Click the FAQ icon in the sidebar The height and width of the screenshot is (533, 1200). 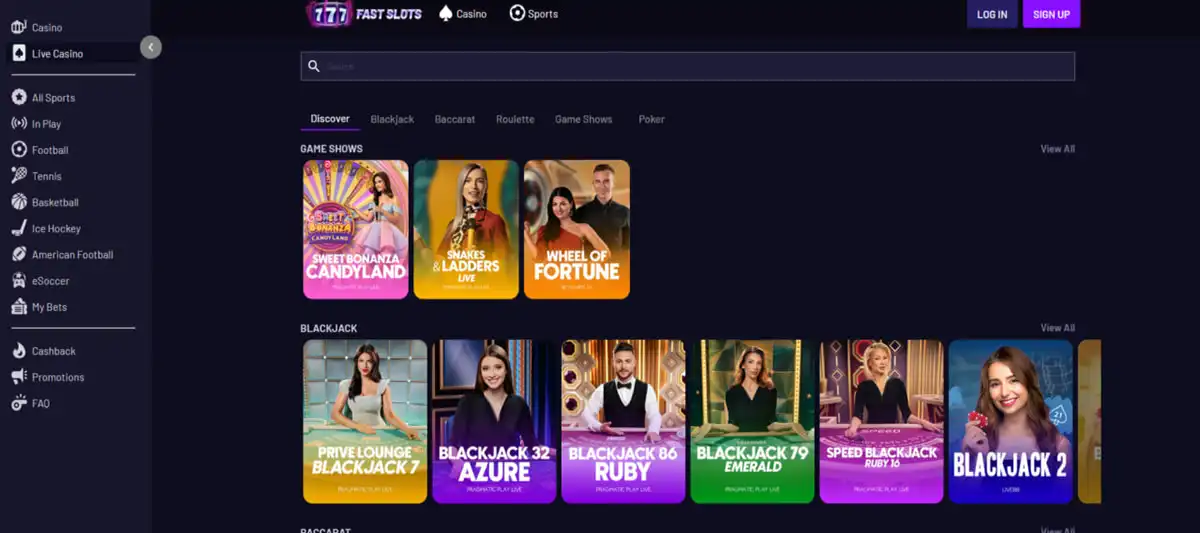[x=19, y=403]
